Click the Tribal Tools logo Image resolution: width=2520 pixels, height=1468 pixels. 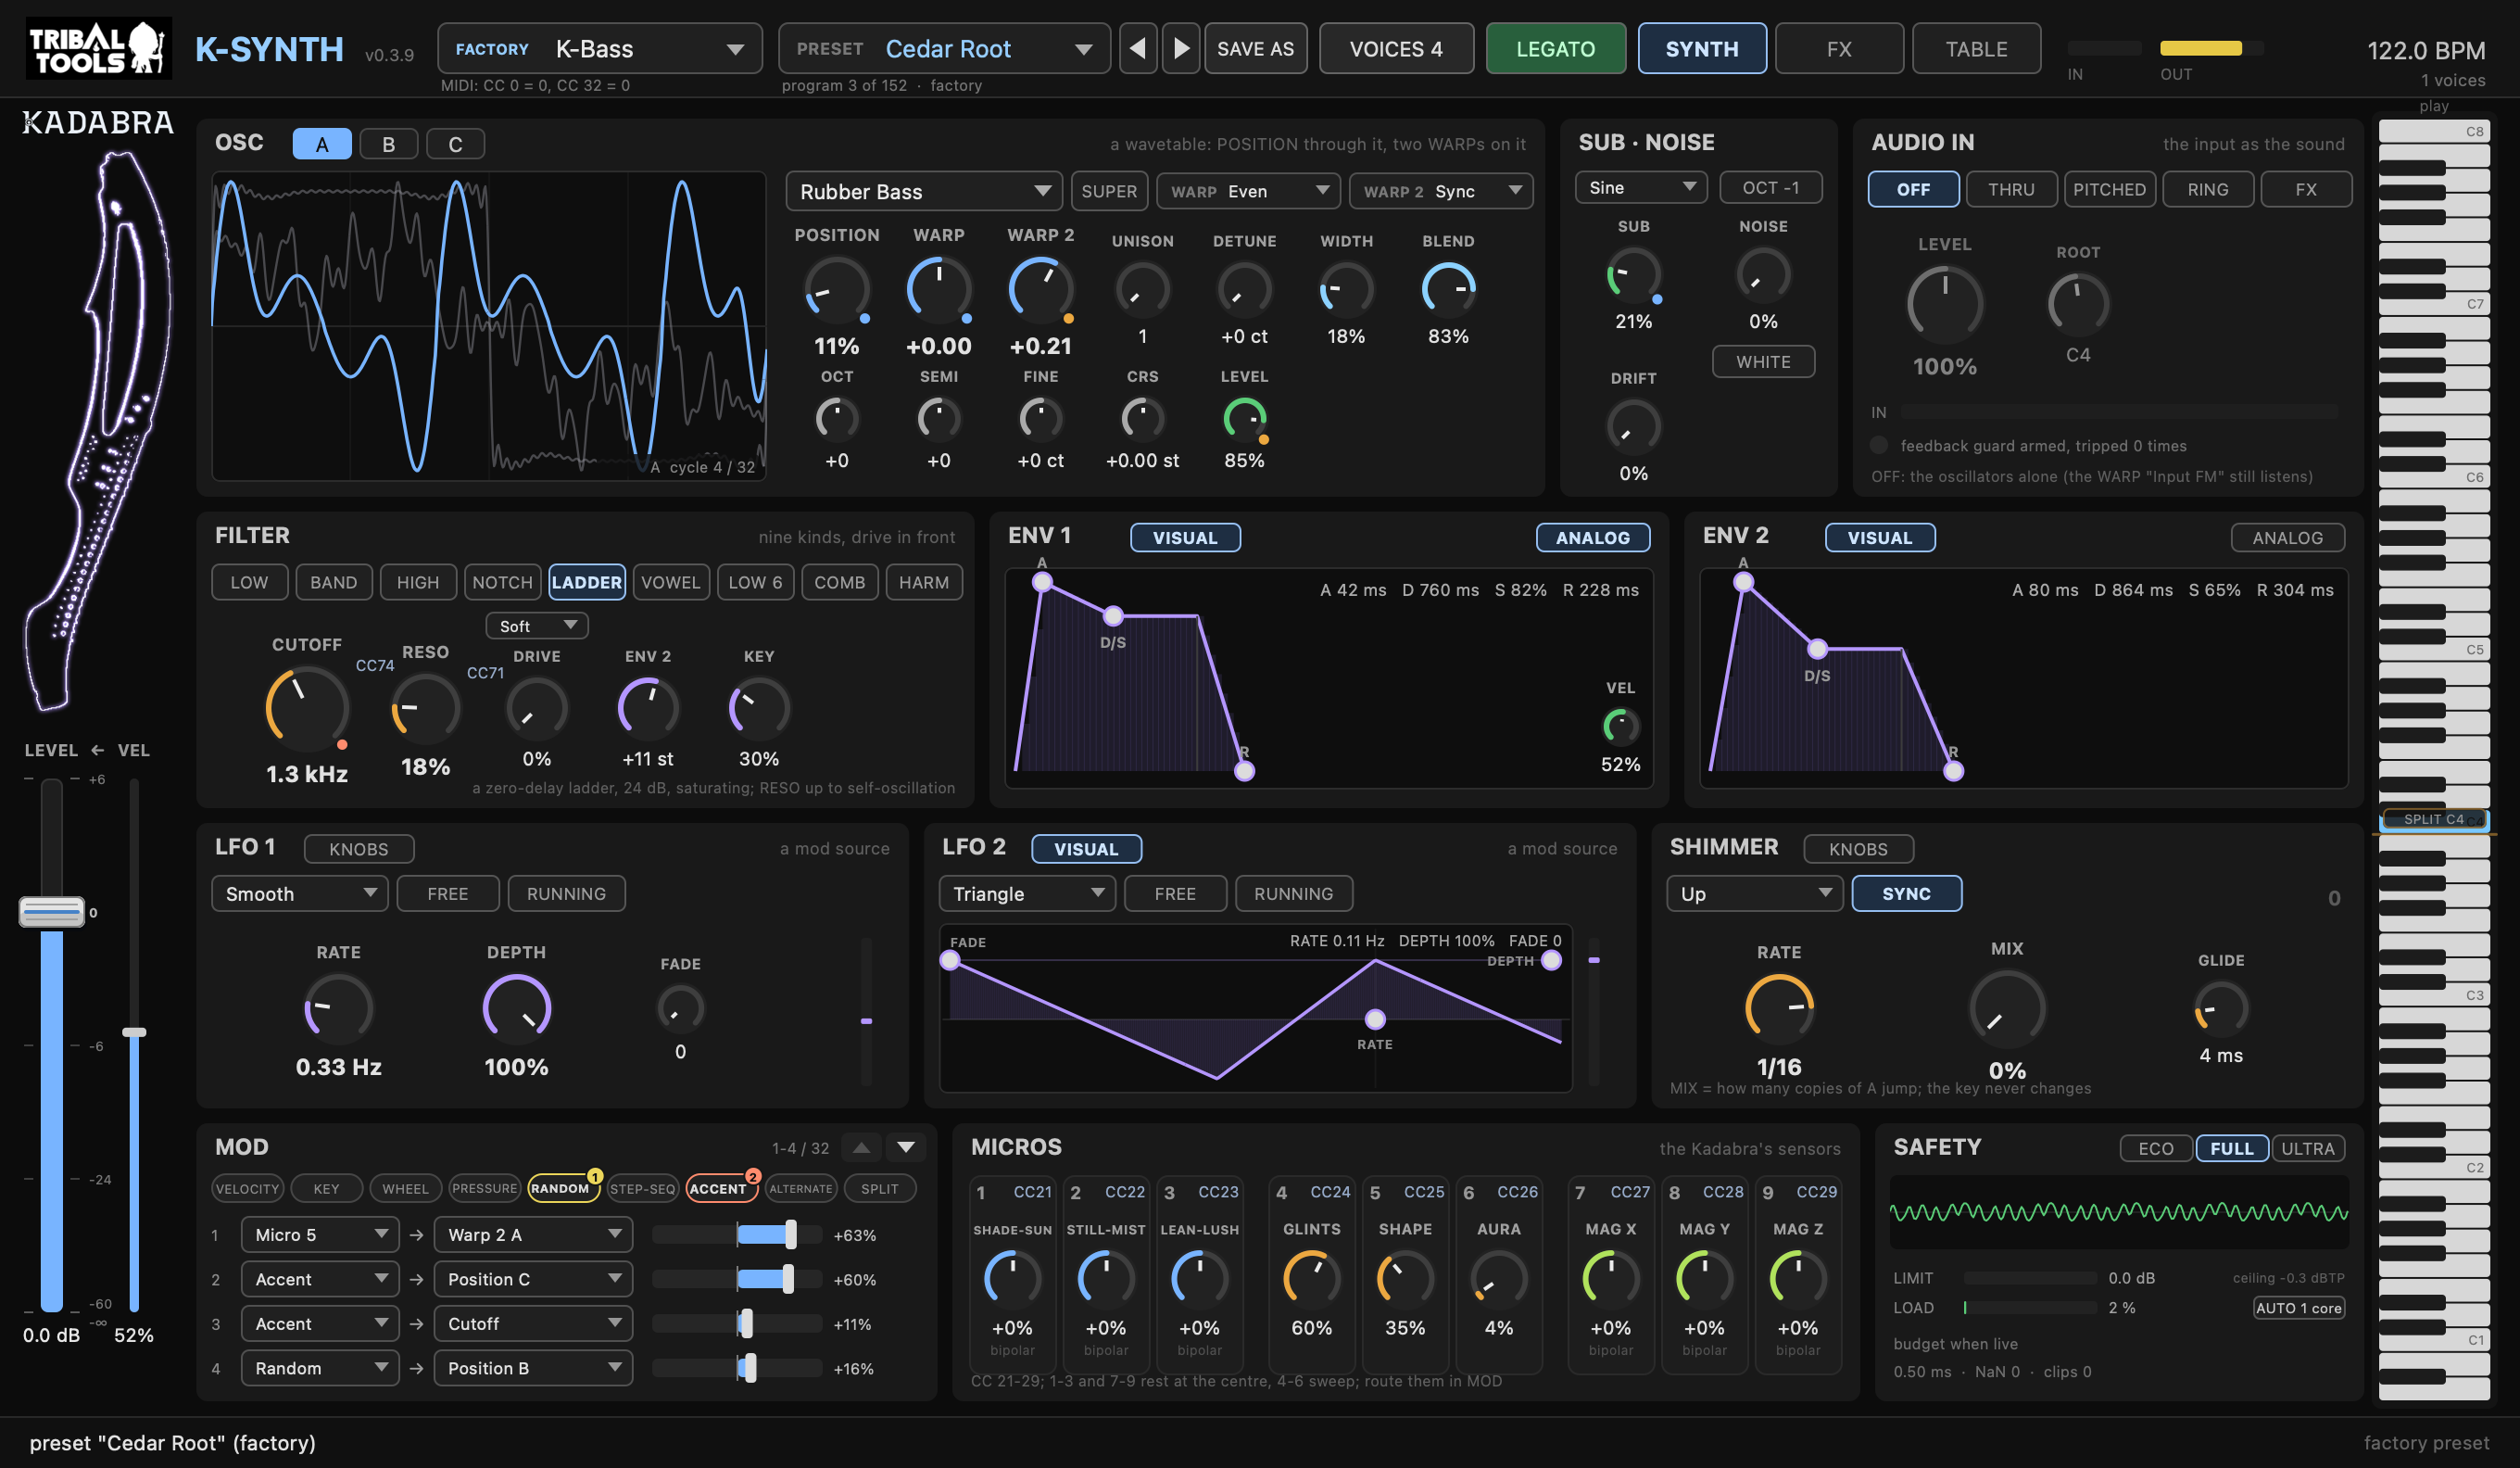coord(98,48)
